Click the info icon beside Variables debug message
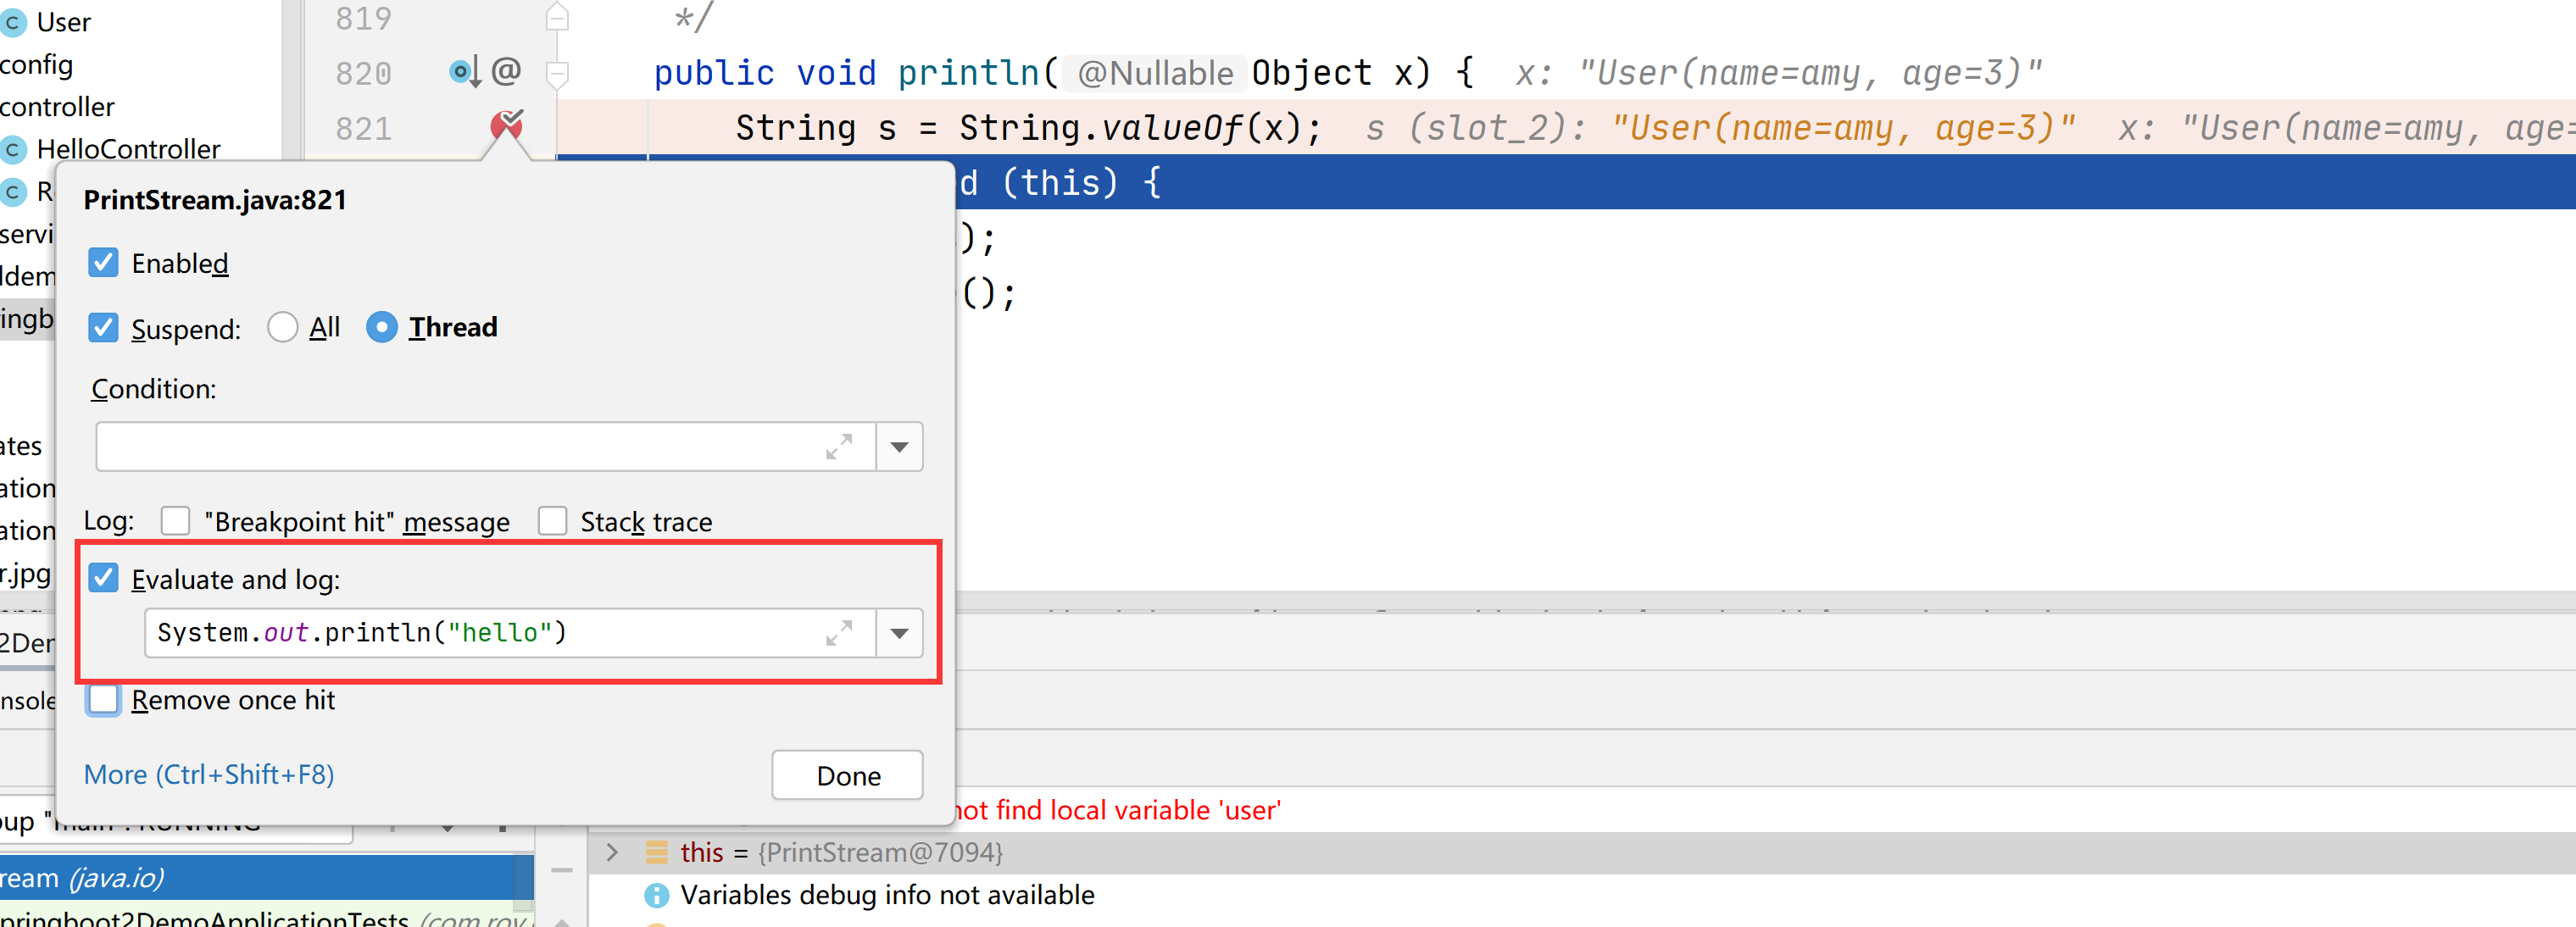This screenshot has height=927, width=2576. click(x=656, y=895)
